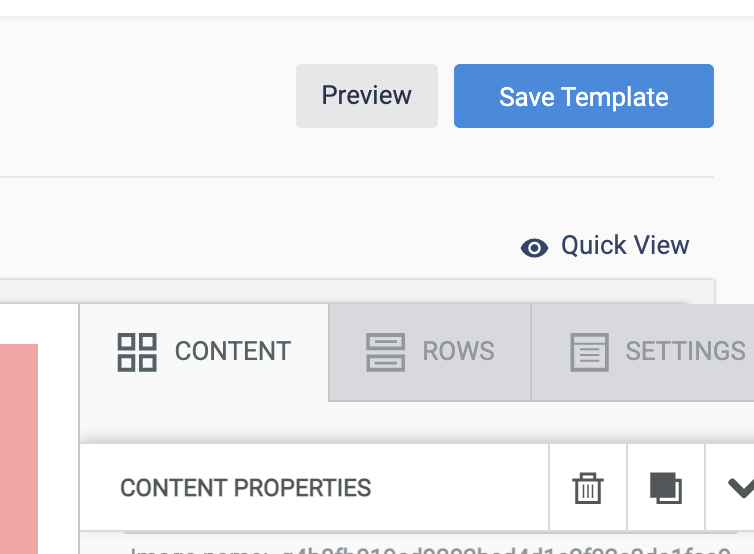754x554 pixels.
Task: Click the gray bar beneath Quick View
Action: pyautogui.click(x=357, y=291)
